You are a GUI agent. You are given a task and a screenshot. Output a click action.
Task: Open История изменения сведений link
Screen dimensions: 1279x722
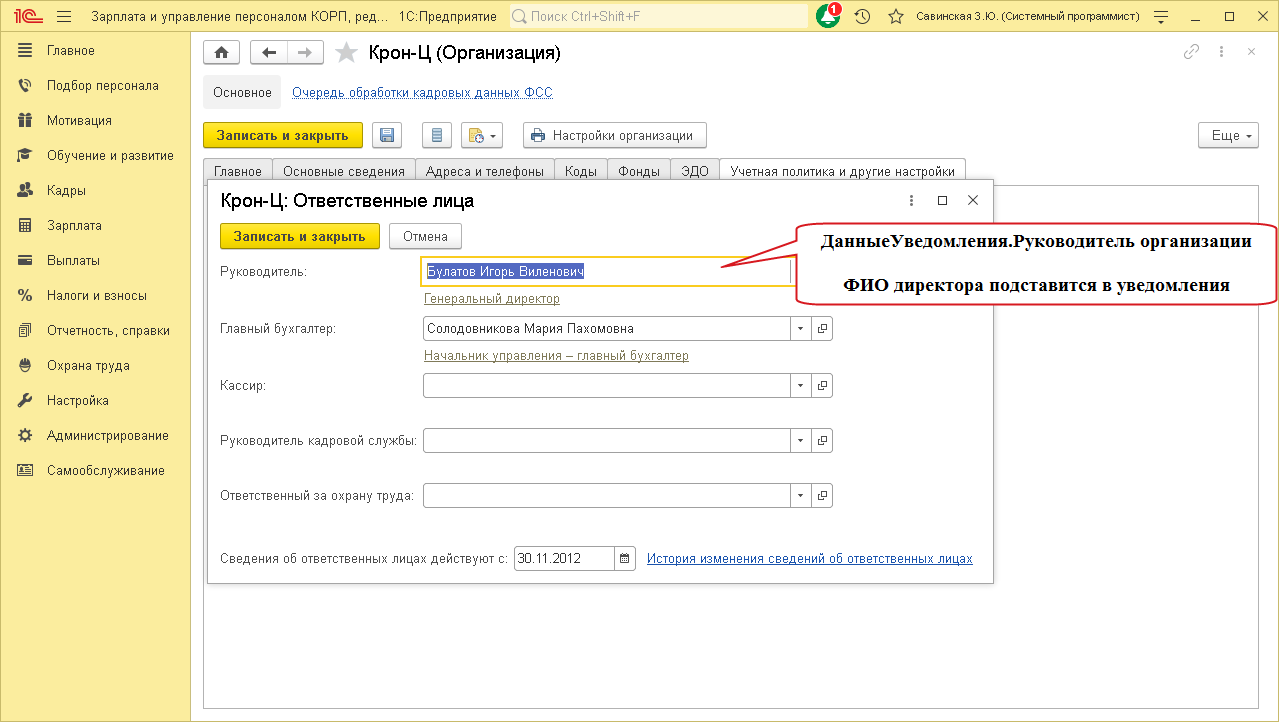[809, 559]
